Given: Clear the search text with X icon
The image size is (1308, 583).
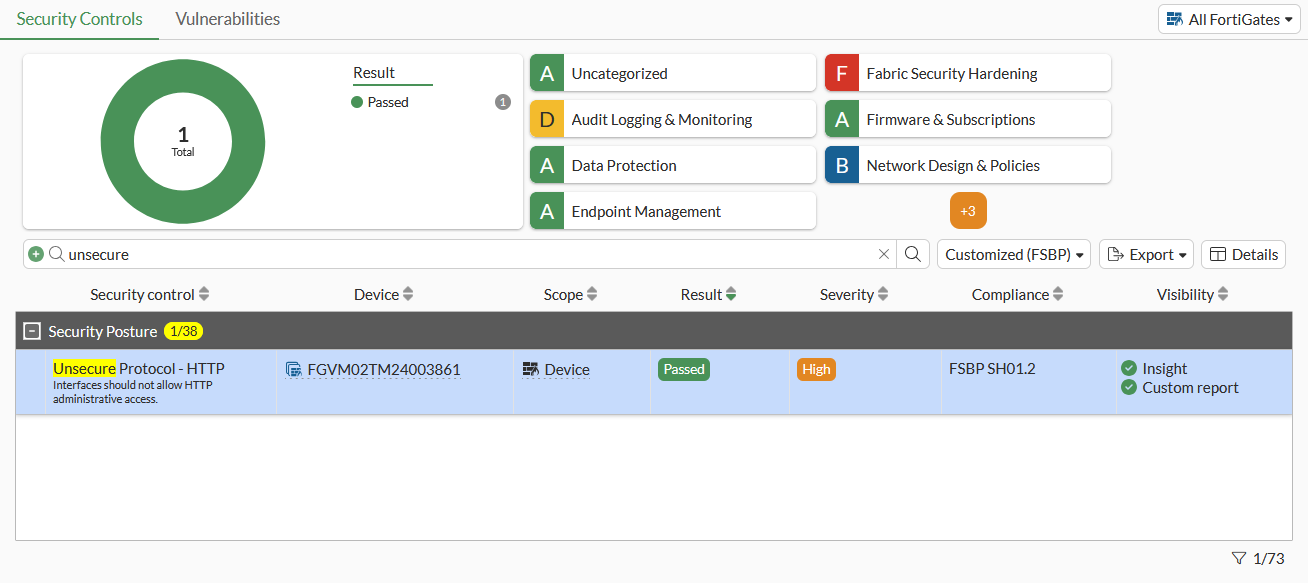Looking at the screenshot, I should click(884, 254).
